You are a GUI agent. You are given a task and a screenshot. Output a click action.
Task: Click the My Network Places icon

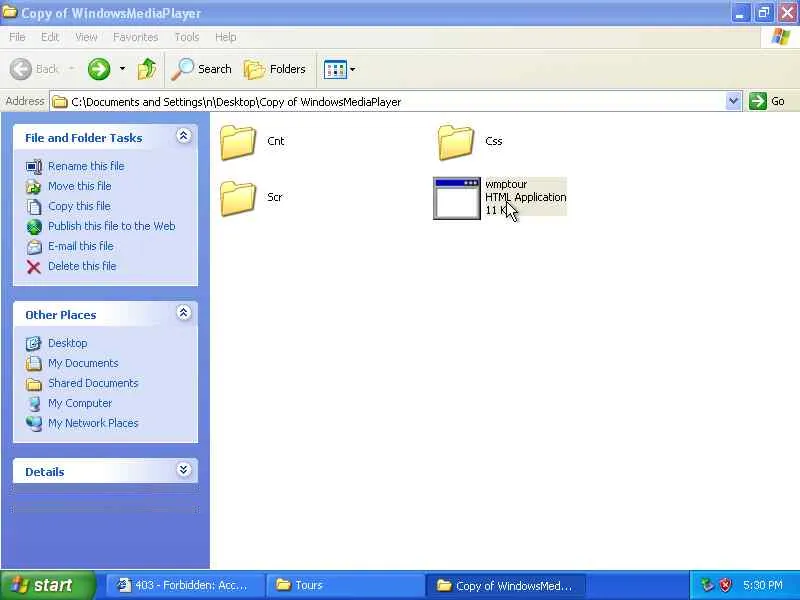pyautogui.click(x=34, y=423)
